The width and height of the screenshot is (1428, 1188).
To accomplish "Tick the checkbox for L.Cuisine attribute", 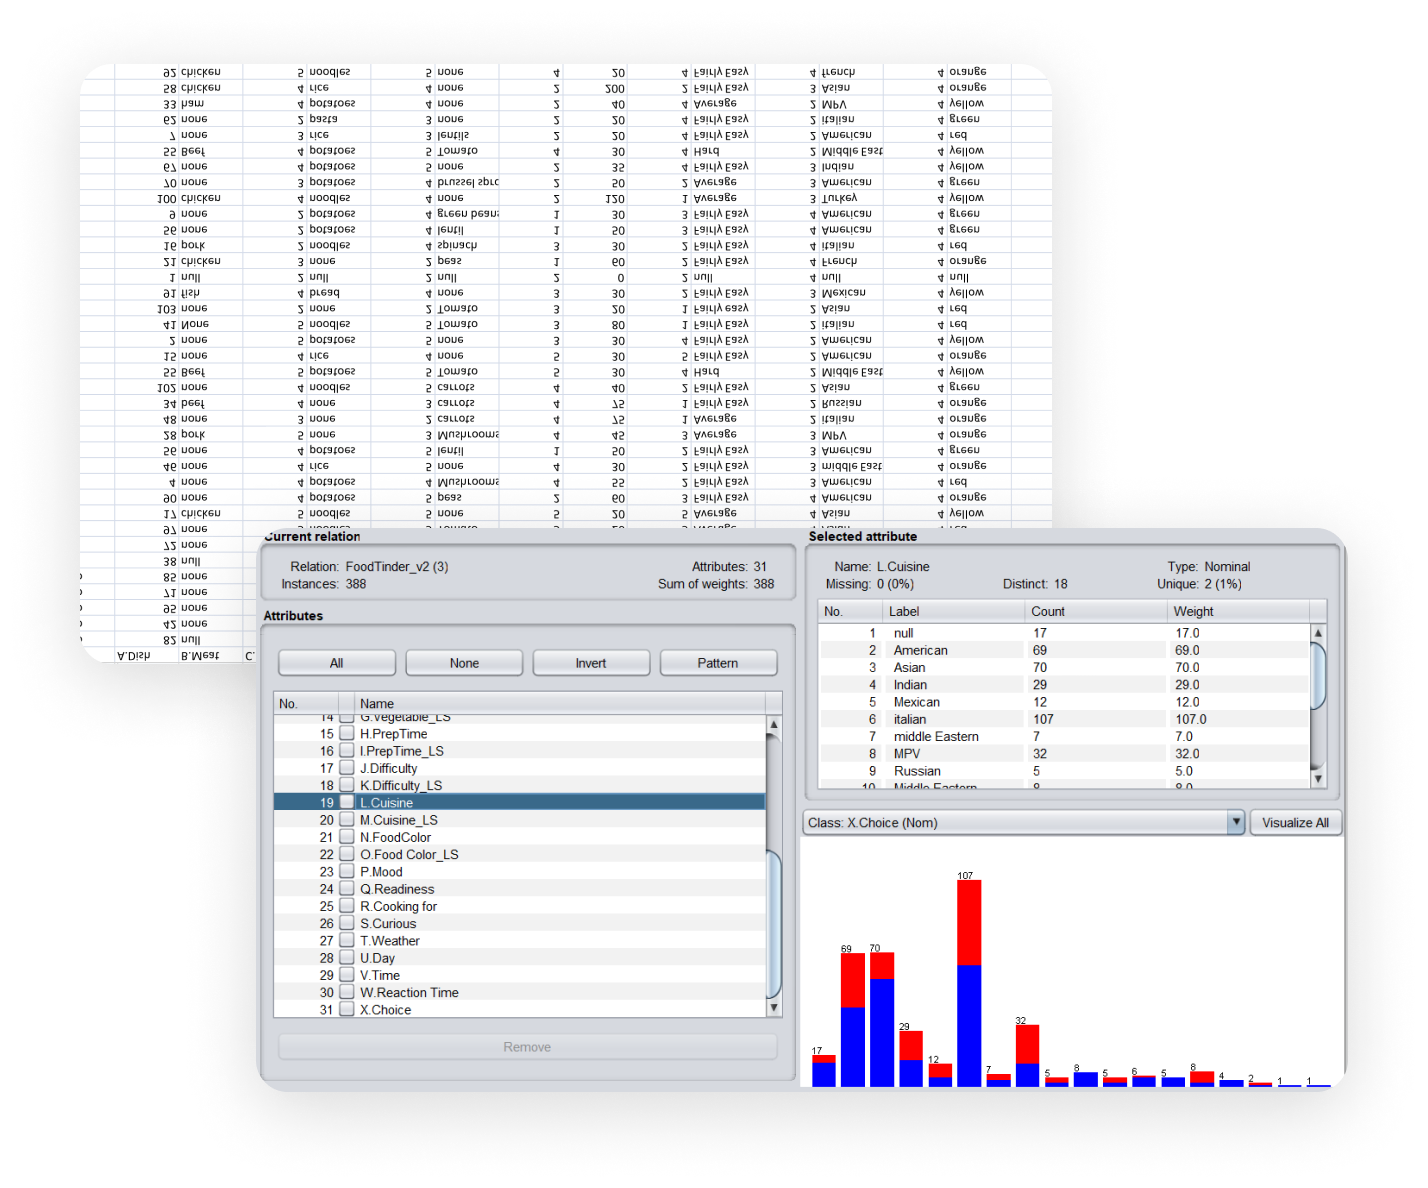I will coord(347,803).
